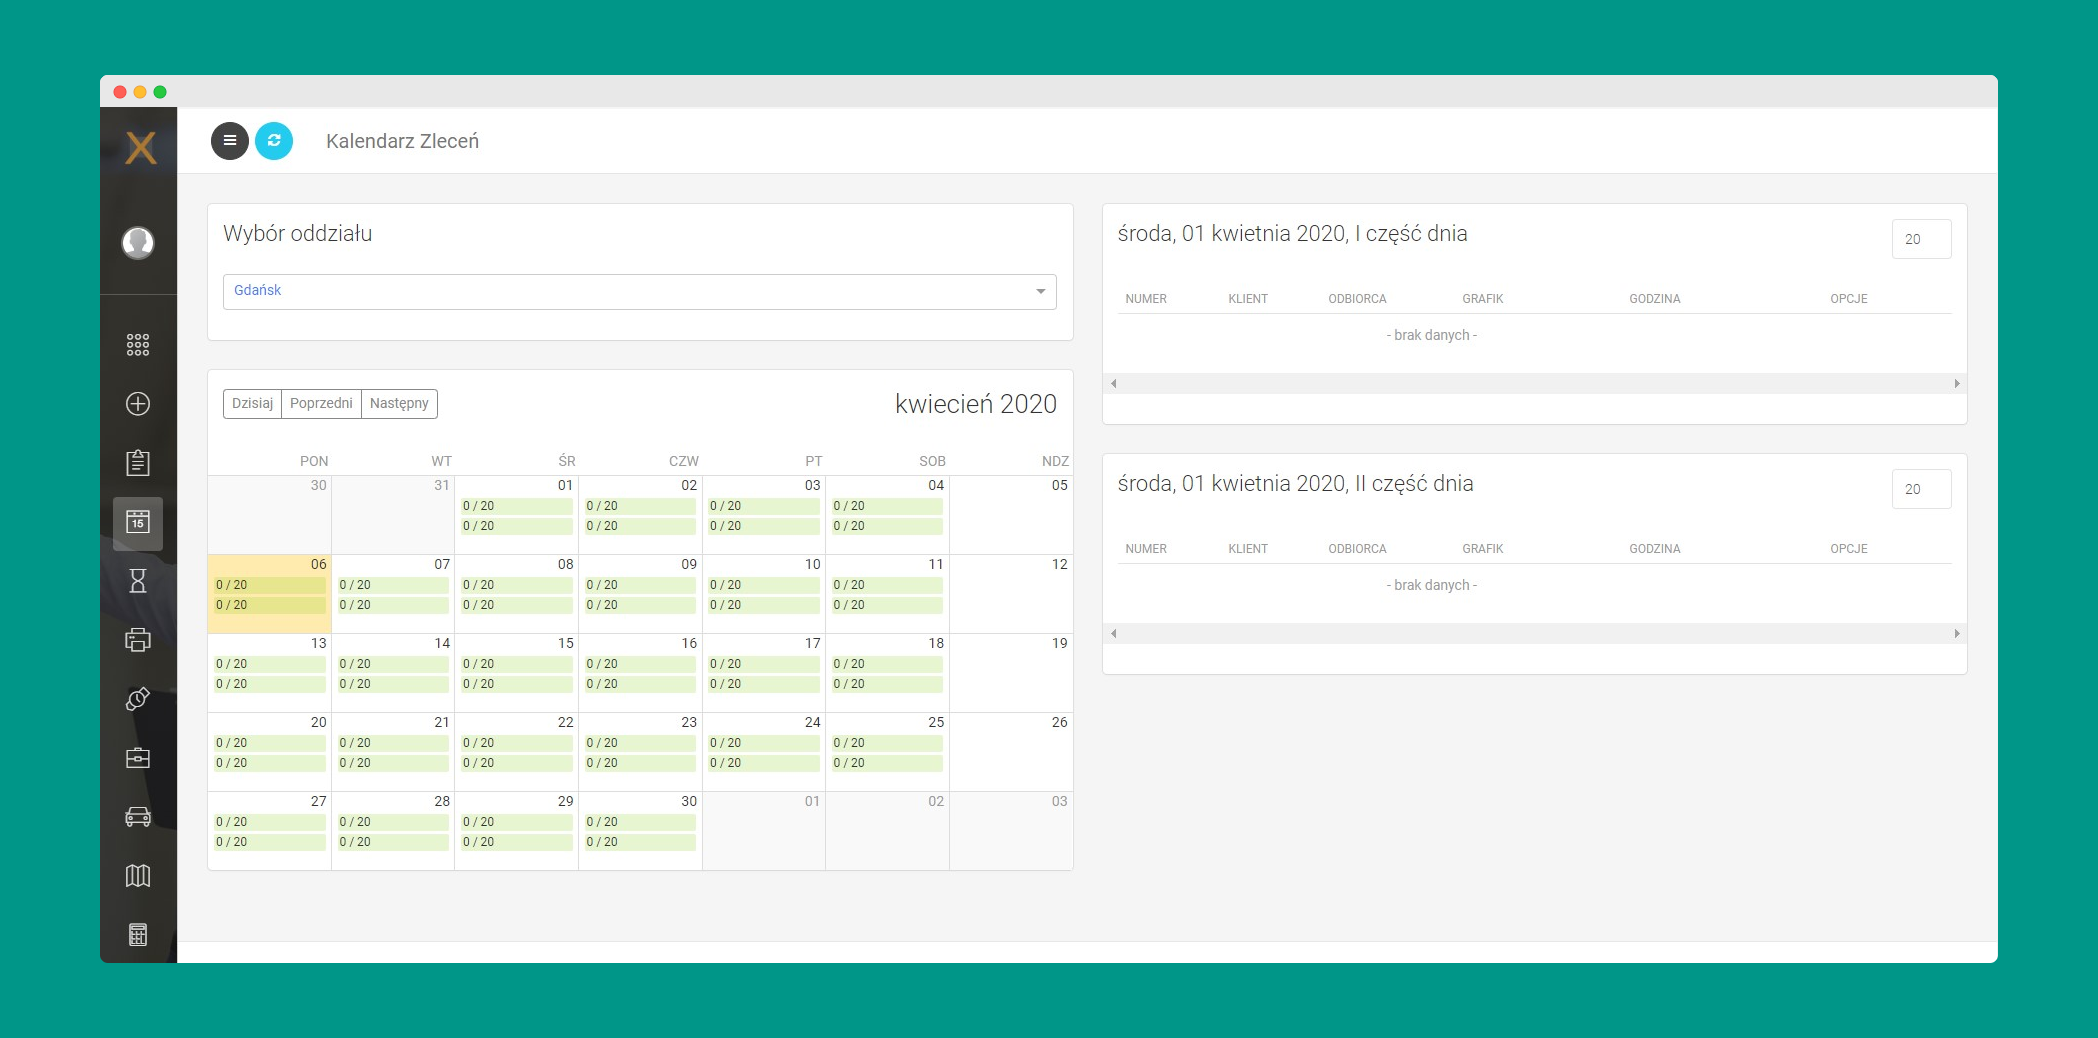
Task: Click the NDZ weekday header
Action: coord(1055,461)
